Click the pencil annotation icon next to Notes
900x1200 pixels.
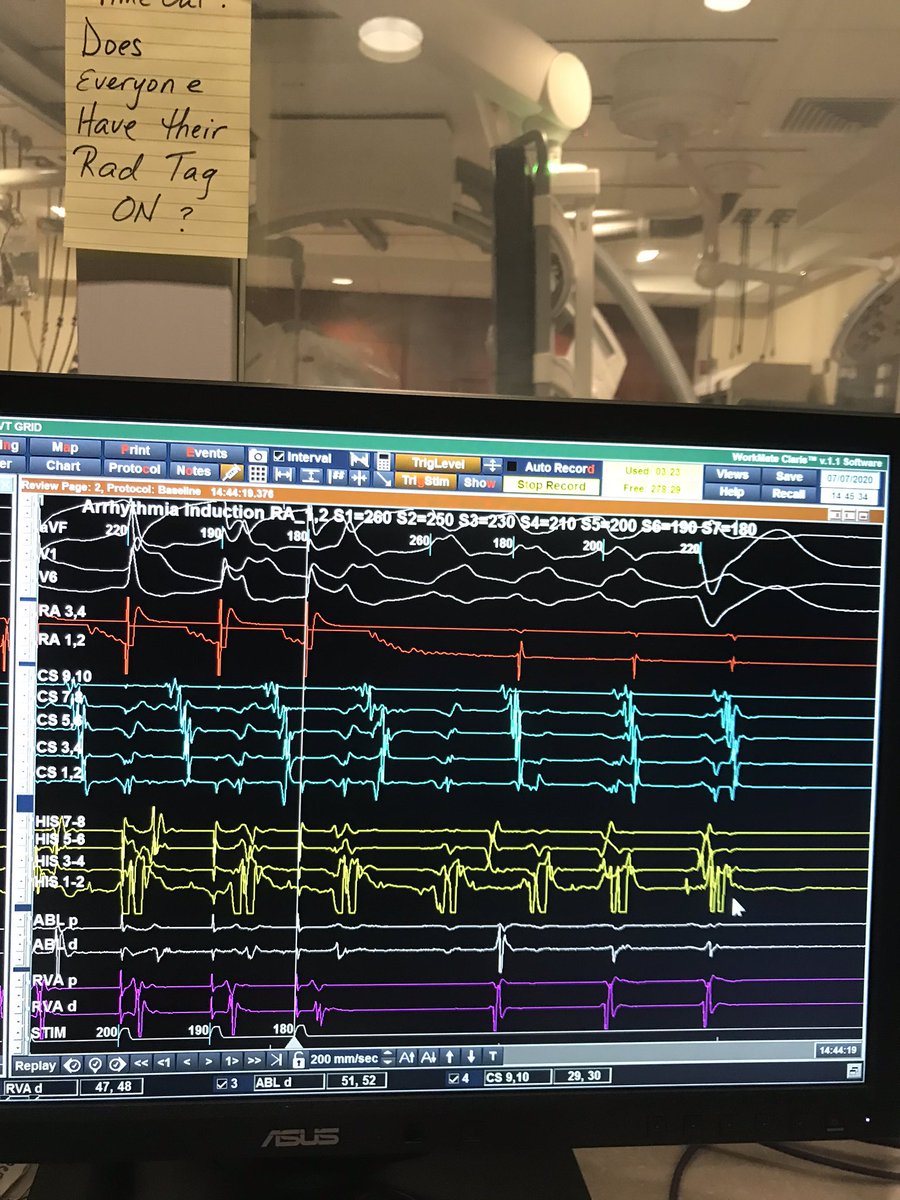tap(231, 472)
